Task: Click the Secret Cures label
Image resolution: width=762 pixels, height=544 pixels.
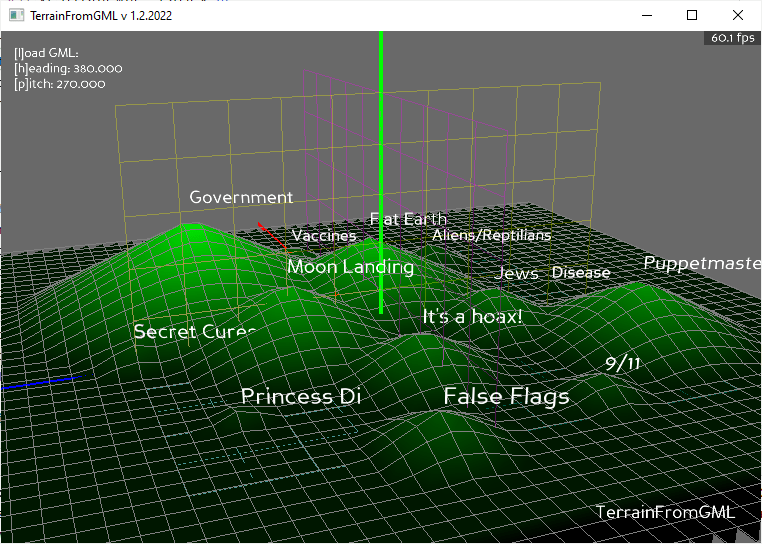Action: pos(195,331)
